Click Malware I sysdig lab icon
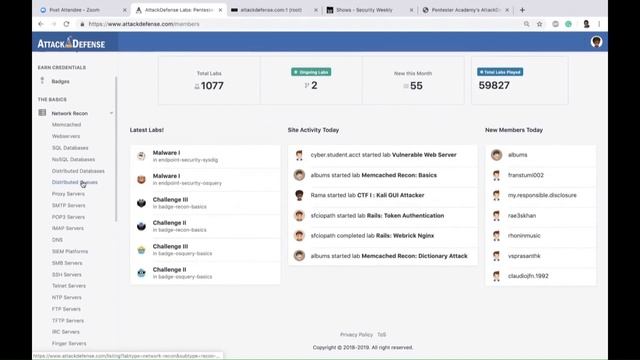The width and height of the screenshot is (640, 360). tap(141, 156)
